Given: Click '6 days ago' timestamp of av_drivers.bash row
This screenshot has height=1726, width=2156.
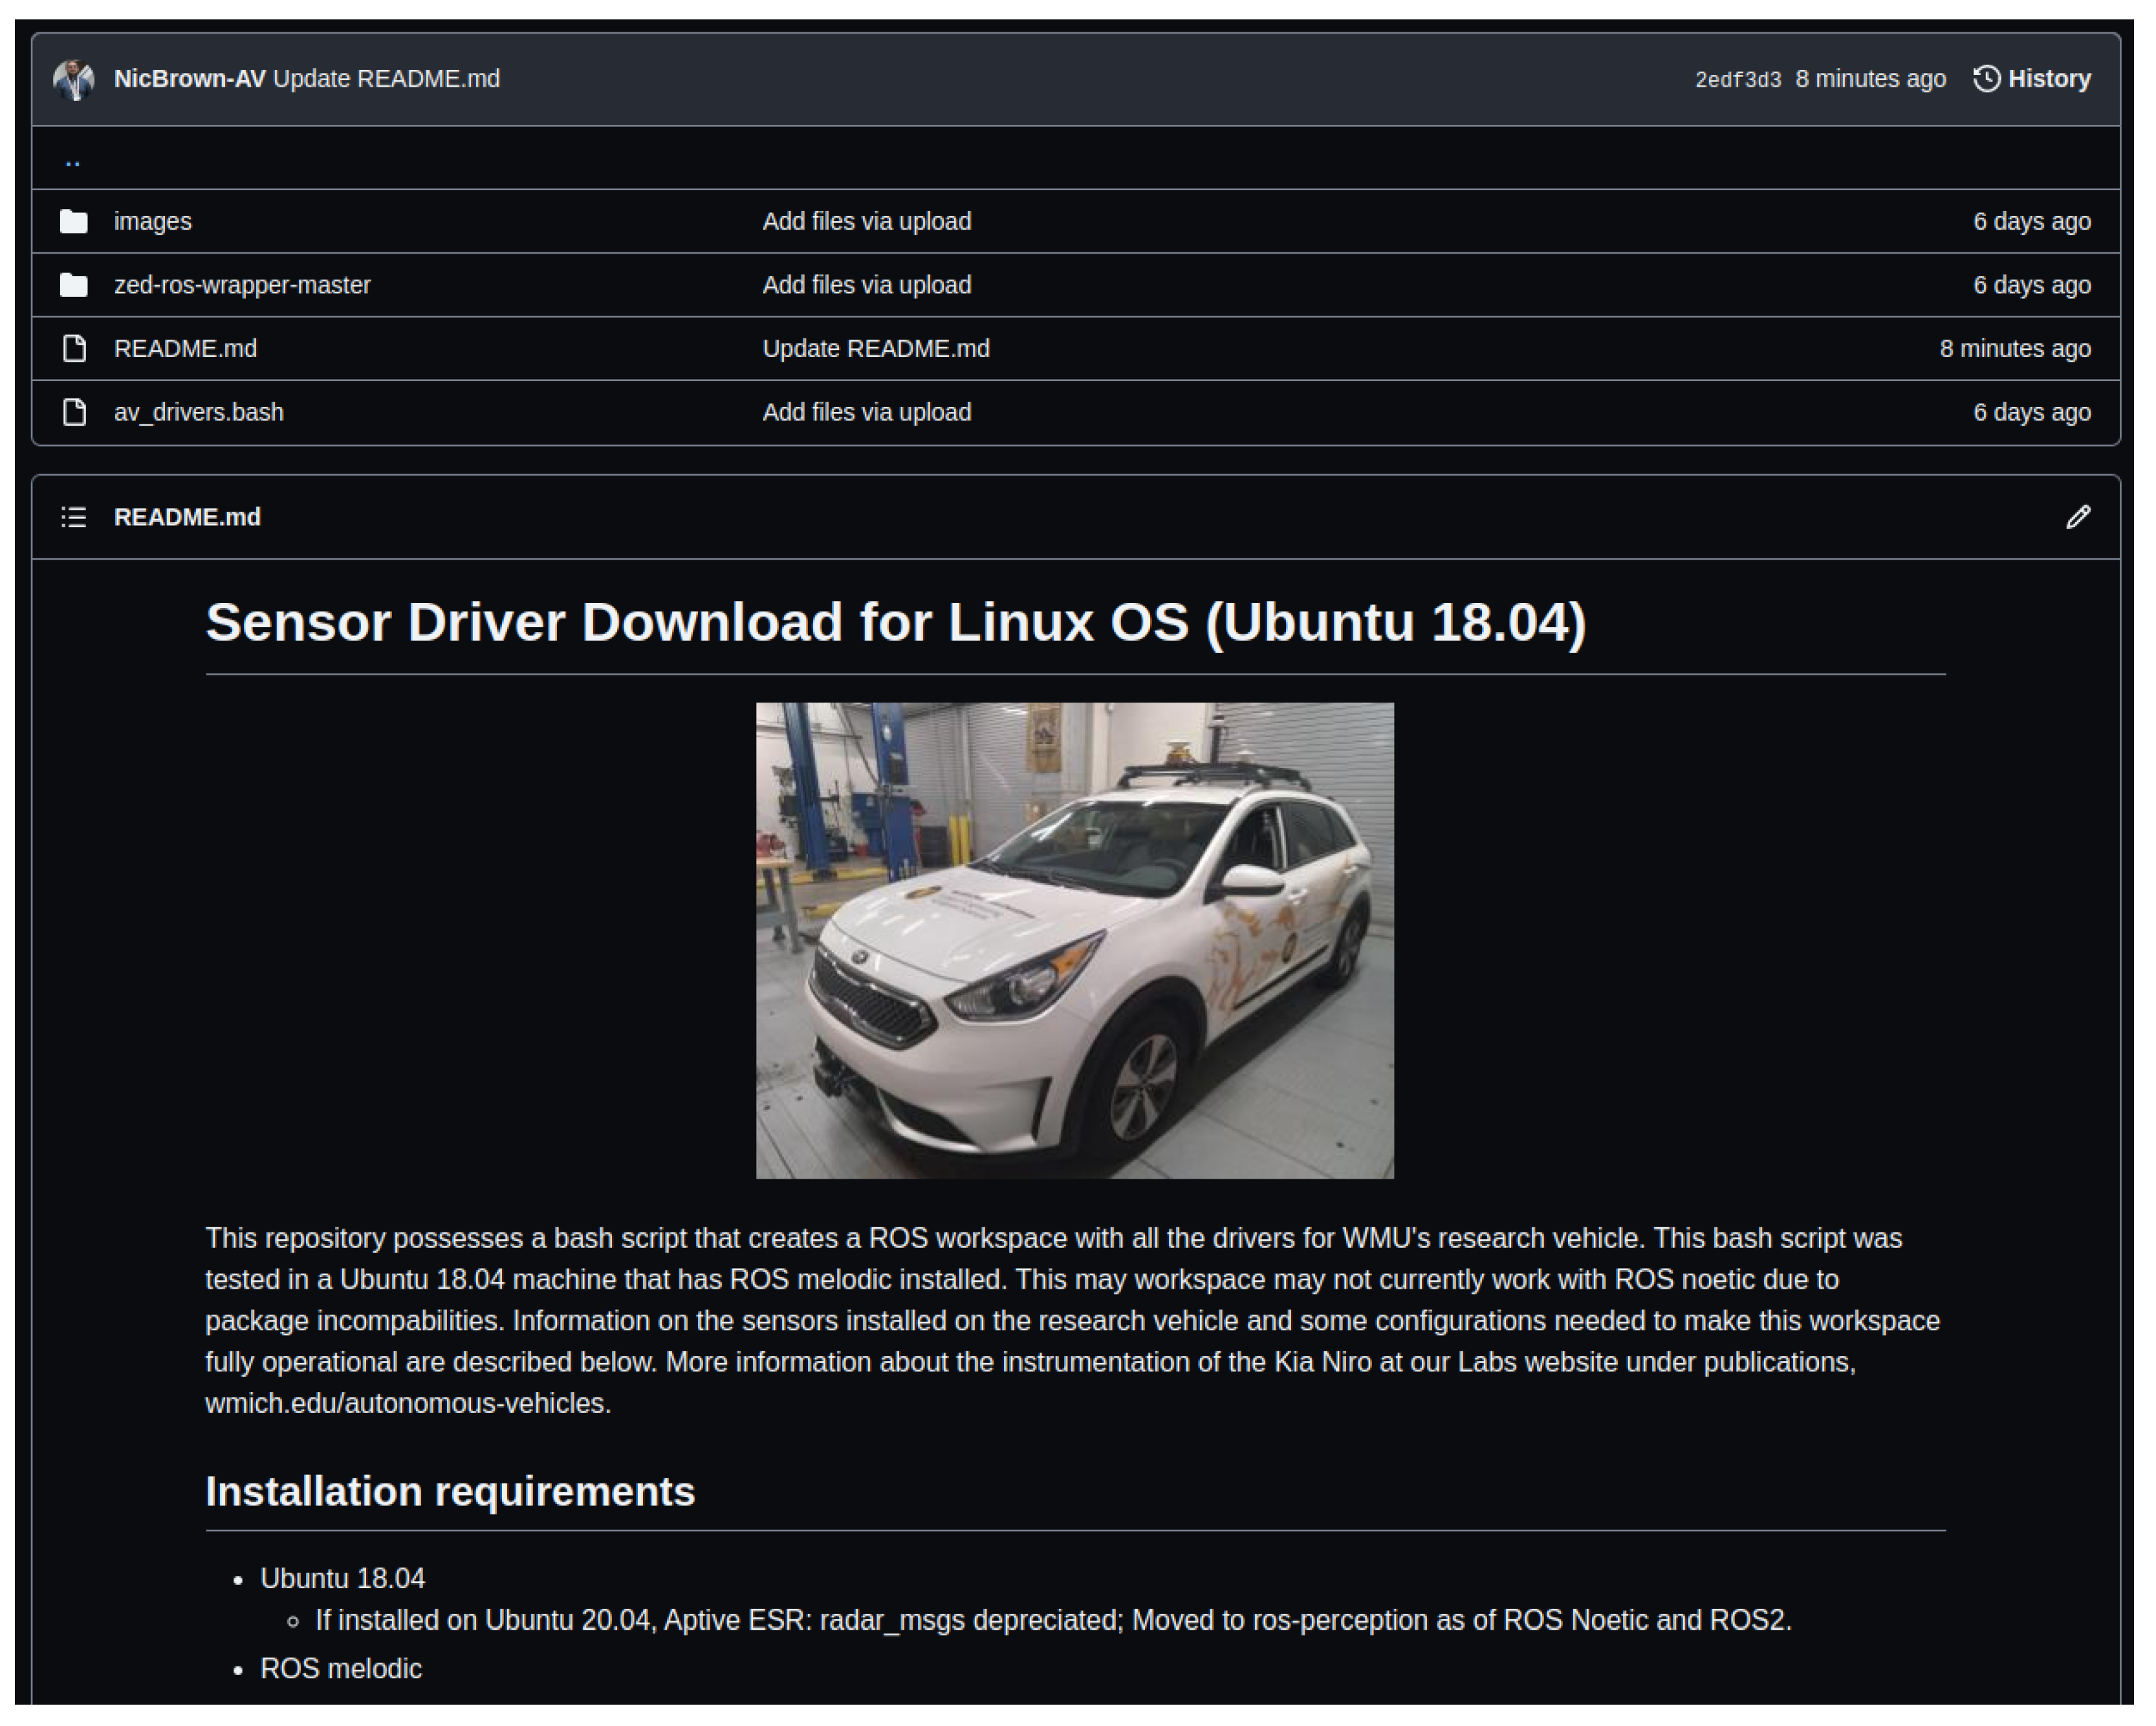Looking at the screenshot, I should coord(2031,412).
